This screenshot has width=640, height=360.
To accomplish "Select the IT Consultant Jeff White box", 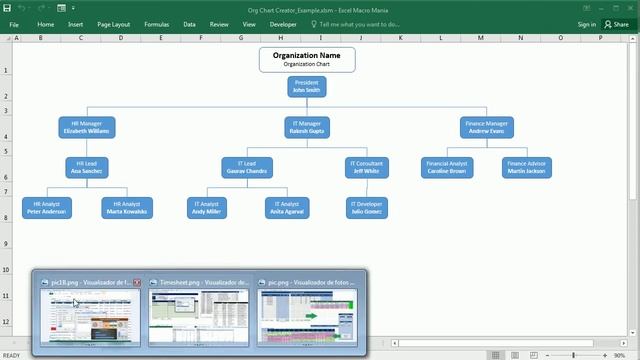I will pyautogui.click(x=367, y=167).
